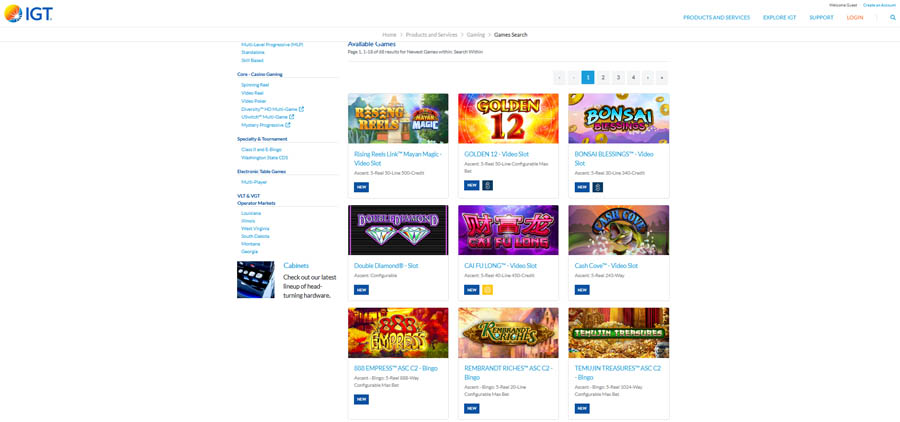Go to previous page pagination arrow
The height and width of the screenshot is (422, 900).
point(574,78)
